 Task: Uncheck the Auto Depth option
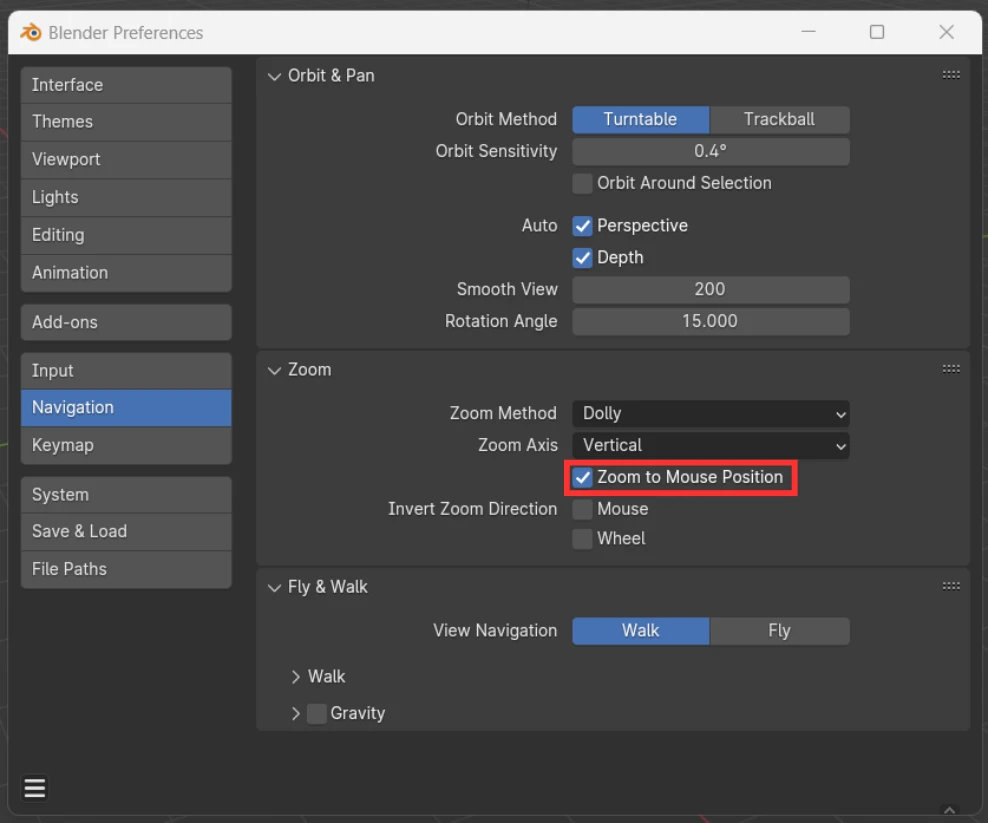(x=582, y=258)
